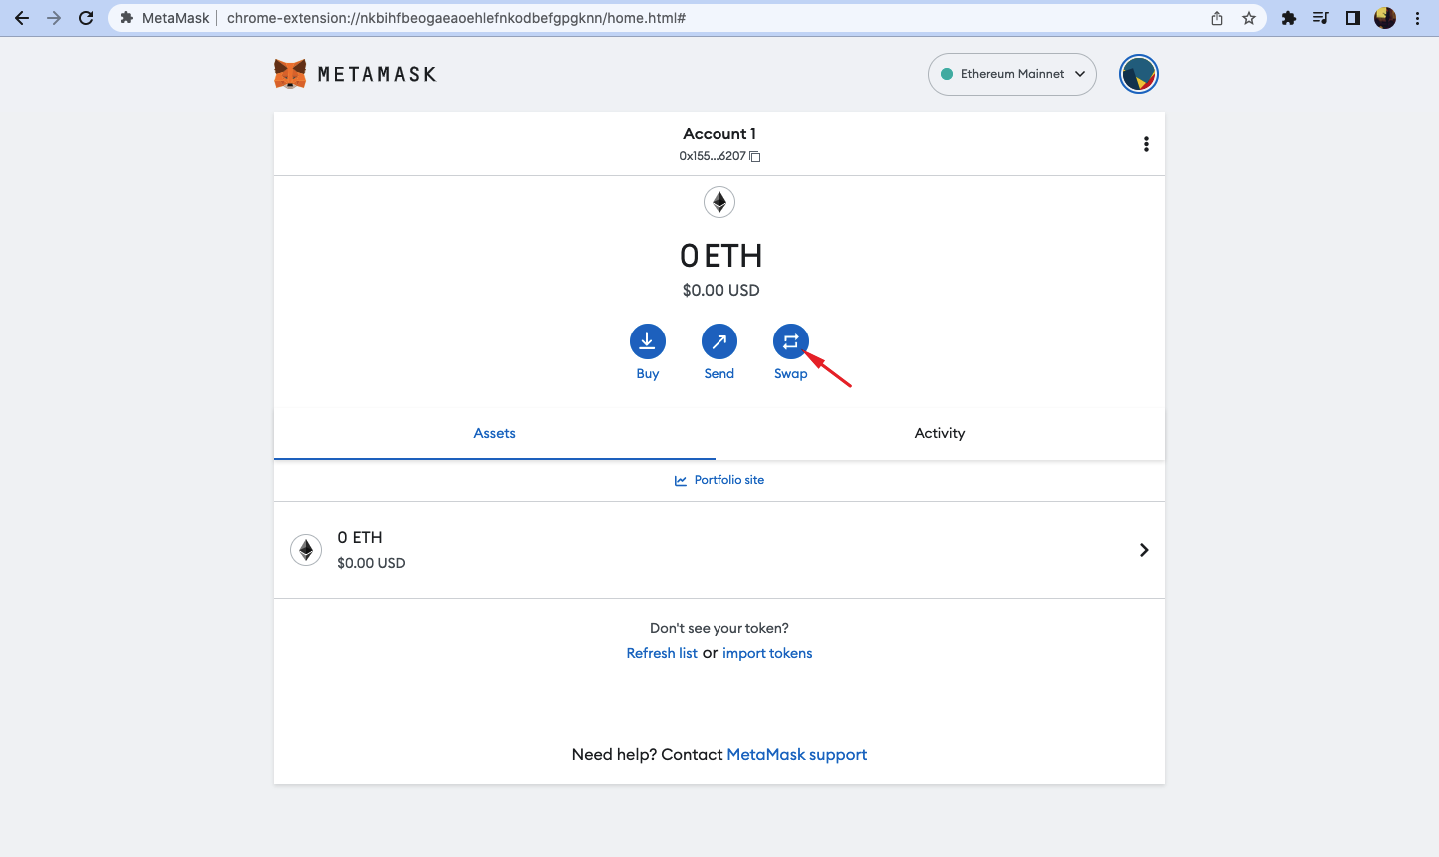Reload the MetaMask page
The image size is (1439, 857).
point(86,18)
